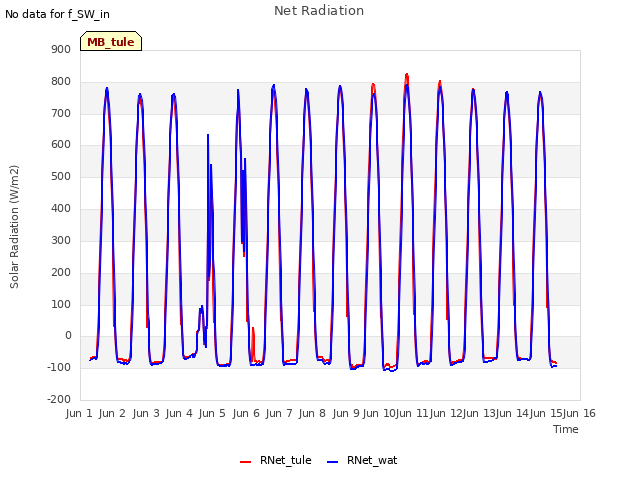The image size is (640, 480).
Task: Click the Time axis title
Action: [x=566, y=429]
